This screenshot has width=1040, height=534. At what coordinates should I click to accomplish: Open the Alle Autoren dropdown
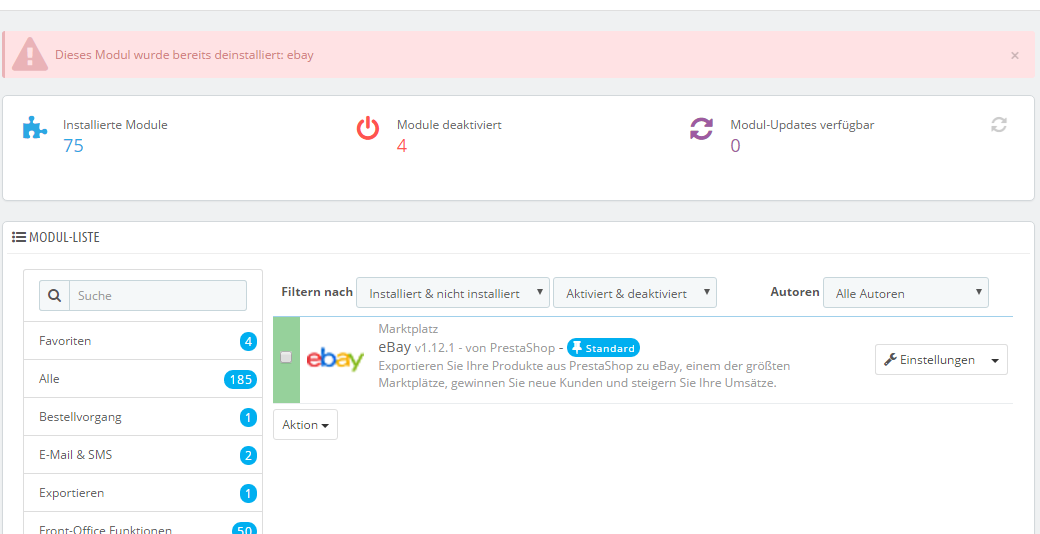point(905,293)
